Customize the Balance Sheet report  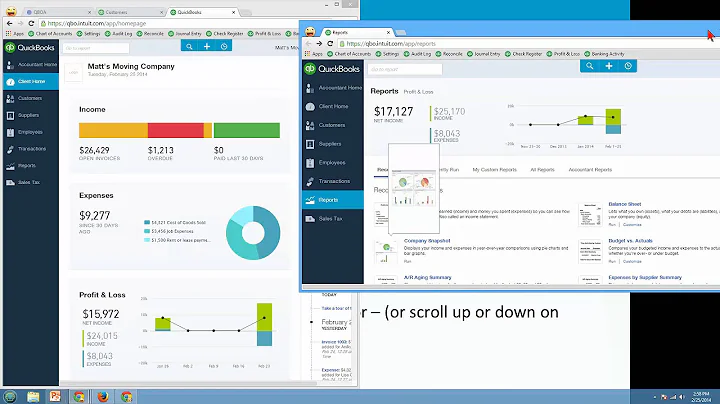pos(632,224)
